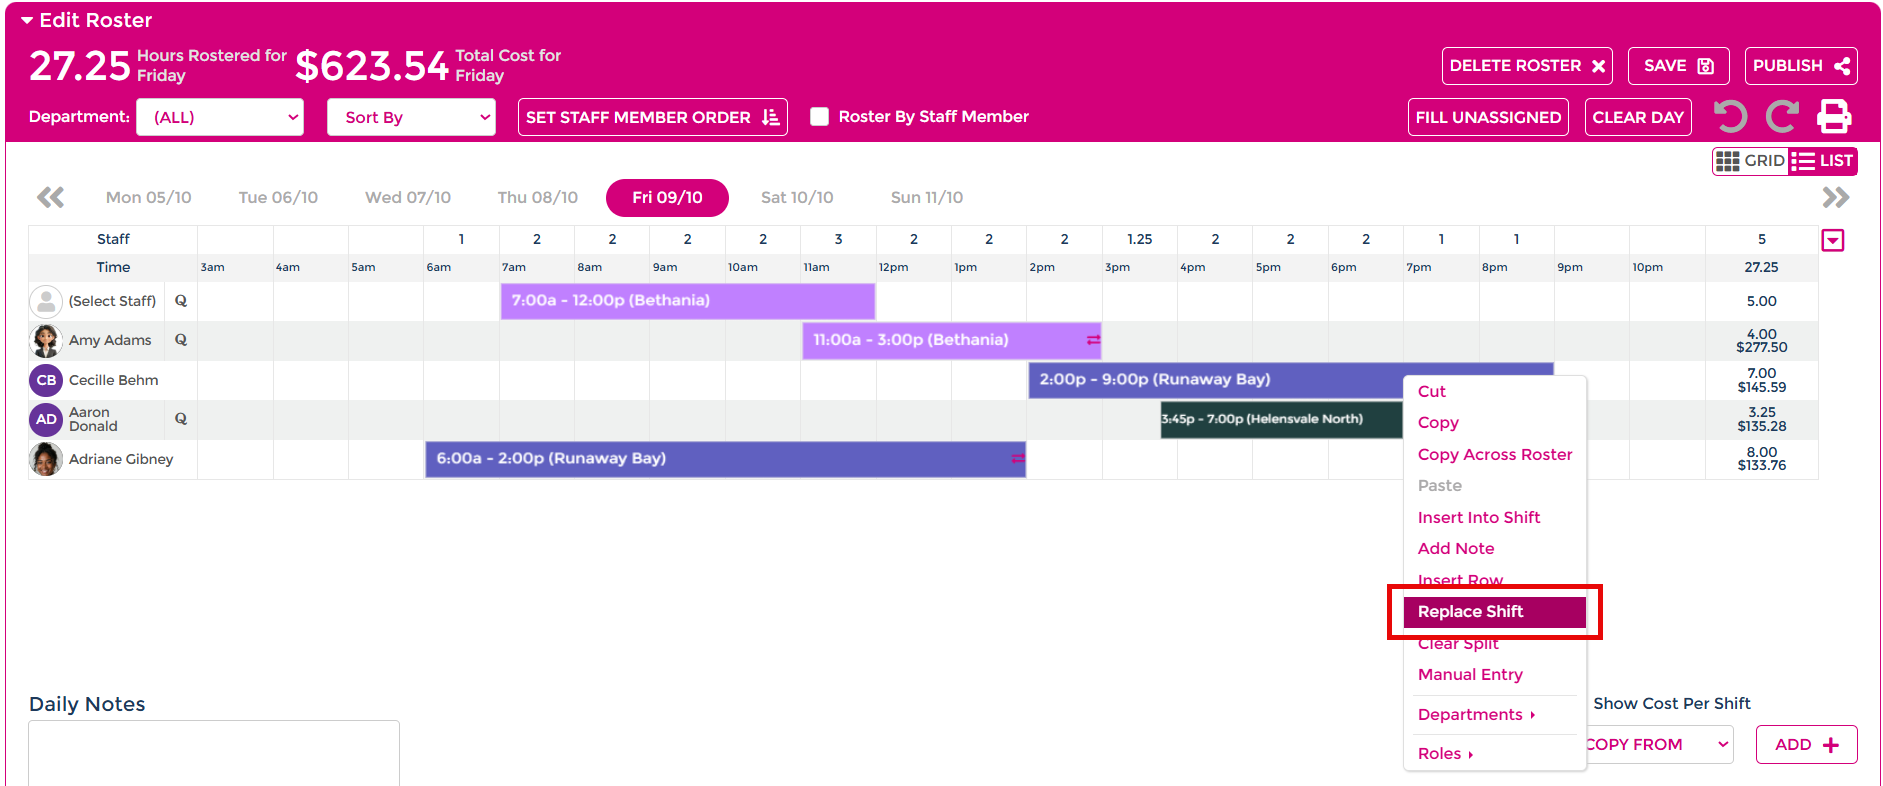Screen dimensions: 1883x786
Task: Click search icon beside Select Staff
Action: 181,300
